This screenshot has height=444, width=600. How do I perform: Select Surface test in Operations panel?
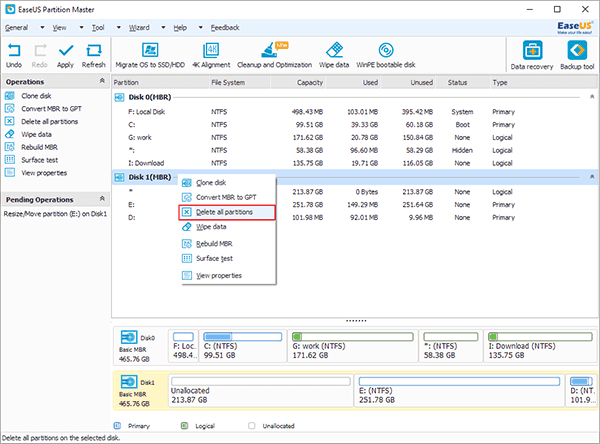(x=40, y=160)
